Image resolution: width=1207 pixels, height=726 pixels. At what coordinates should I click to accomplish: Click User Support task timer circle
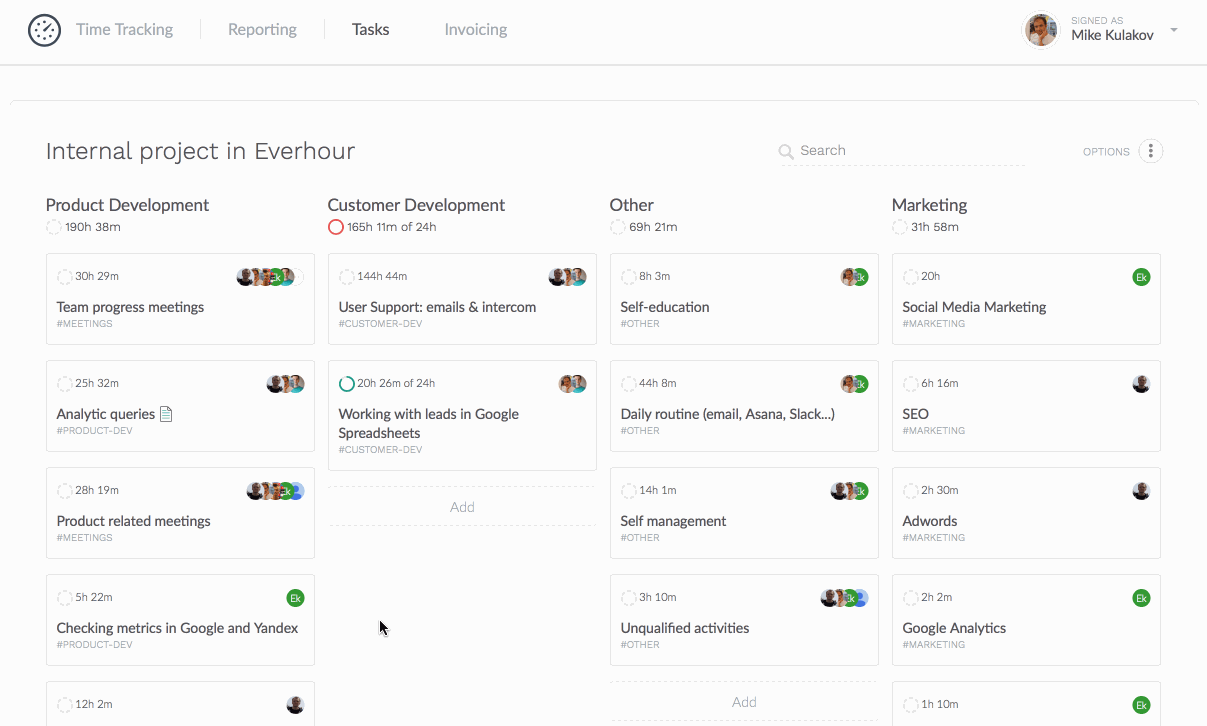click(347, 277)
